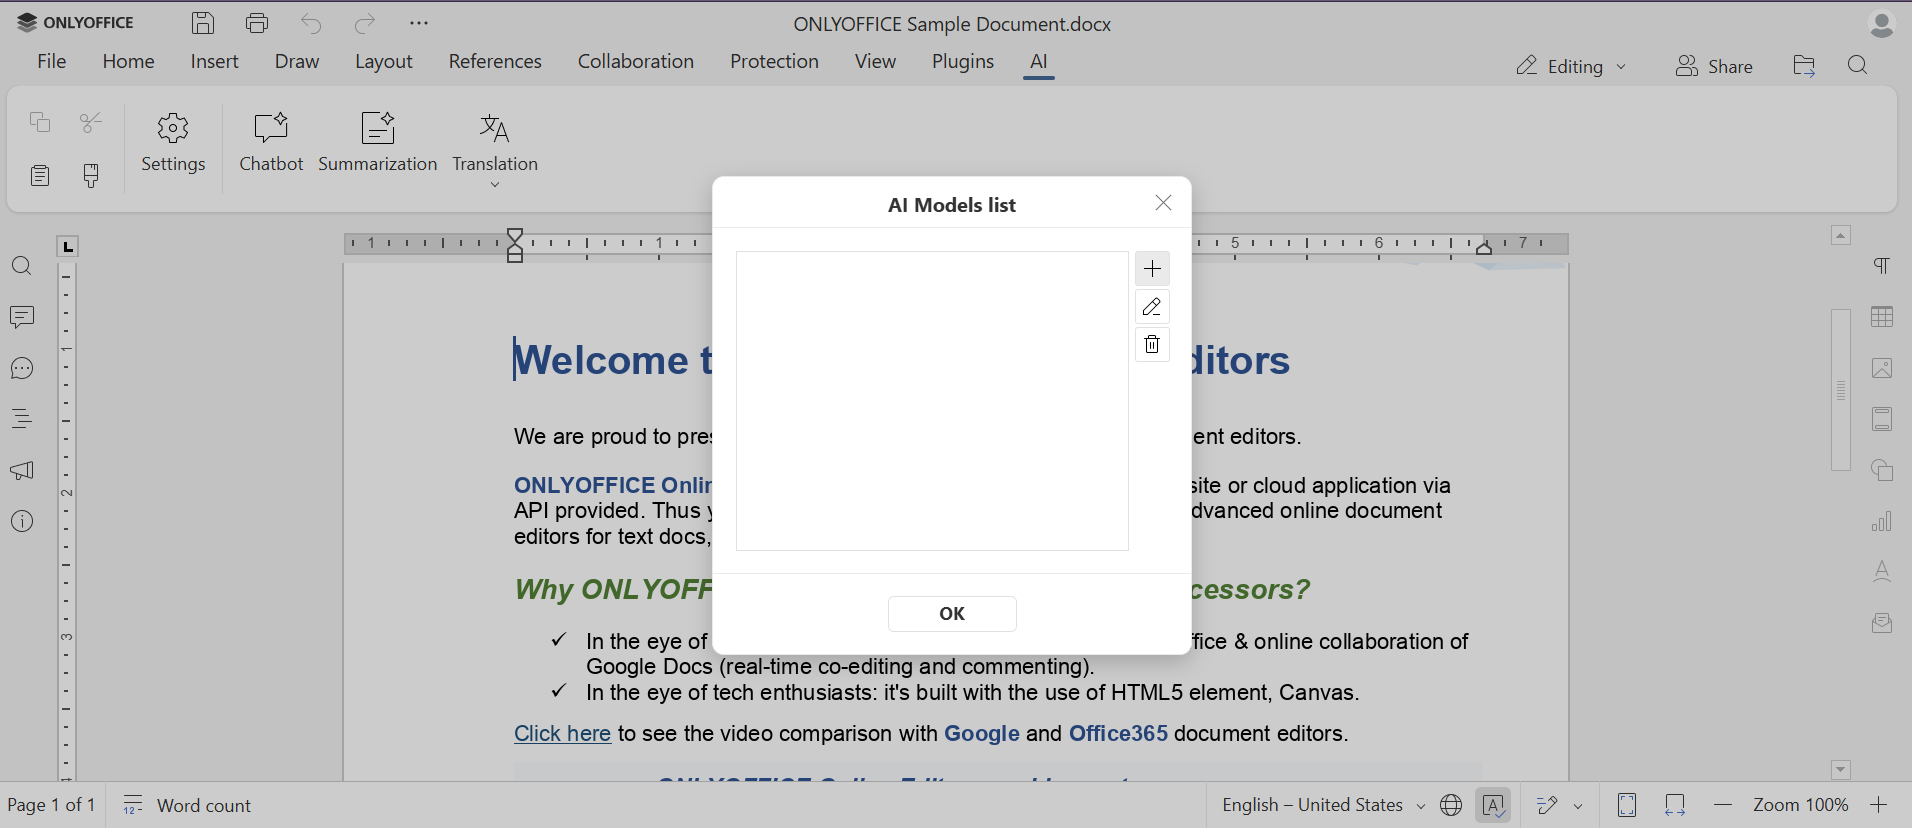Open Image settings in right sidebar
Image resolution: width=1912 pixels, height=828 pixels.
point(1882,368)
